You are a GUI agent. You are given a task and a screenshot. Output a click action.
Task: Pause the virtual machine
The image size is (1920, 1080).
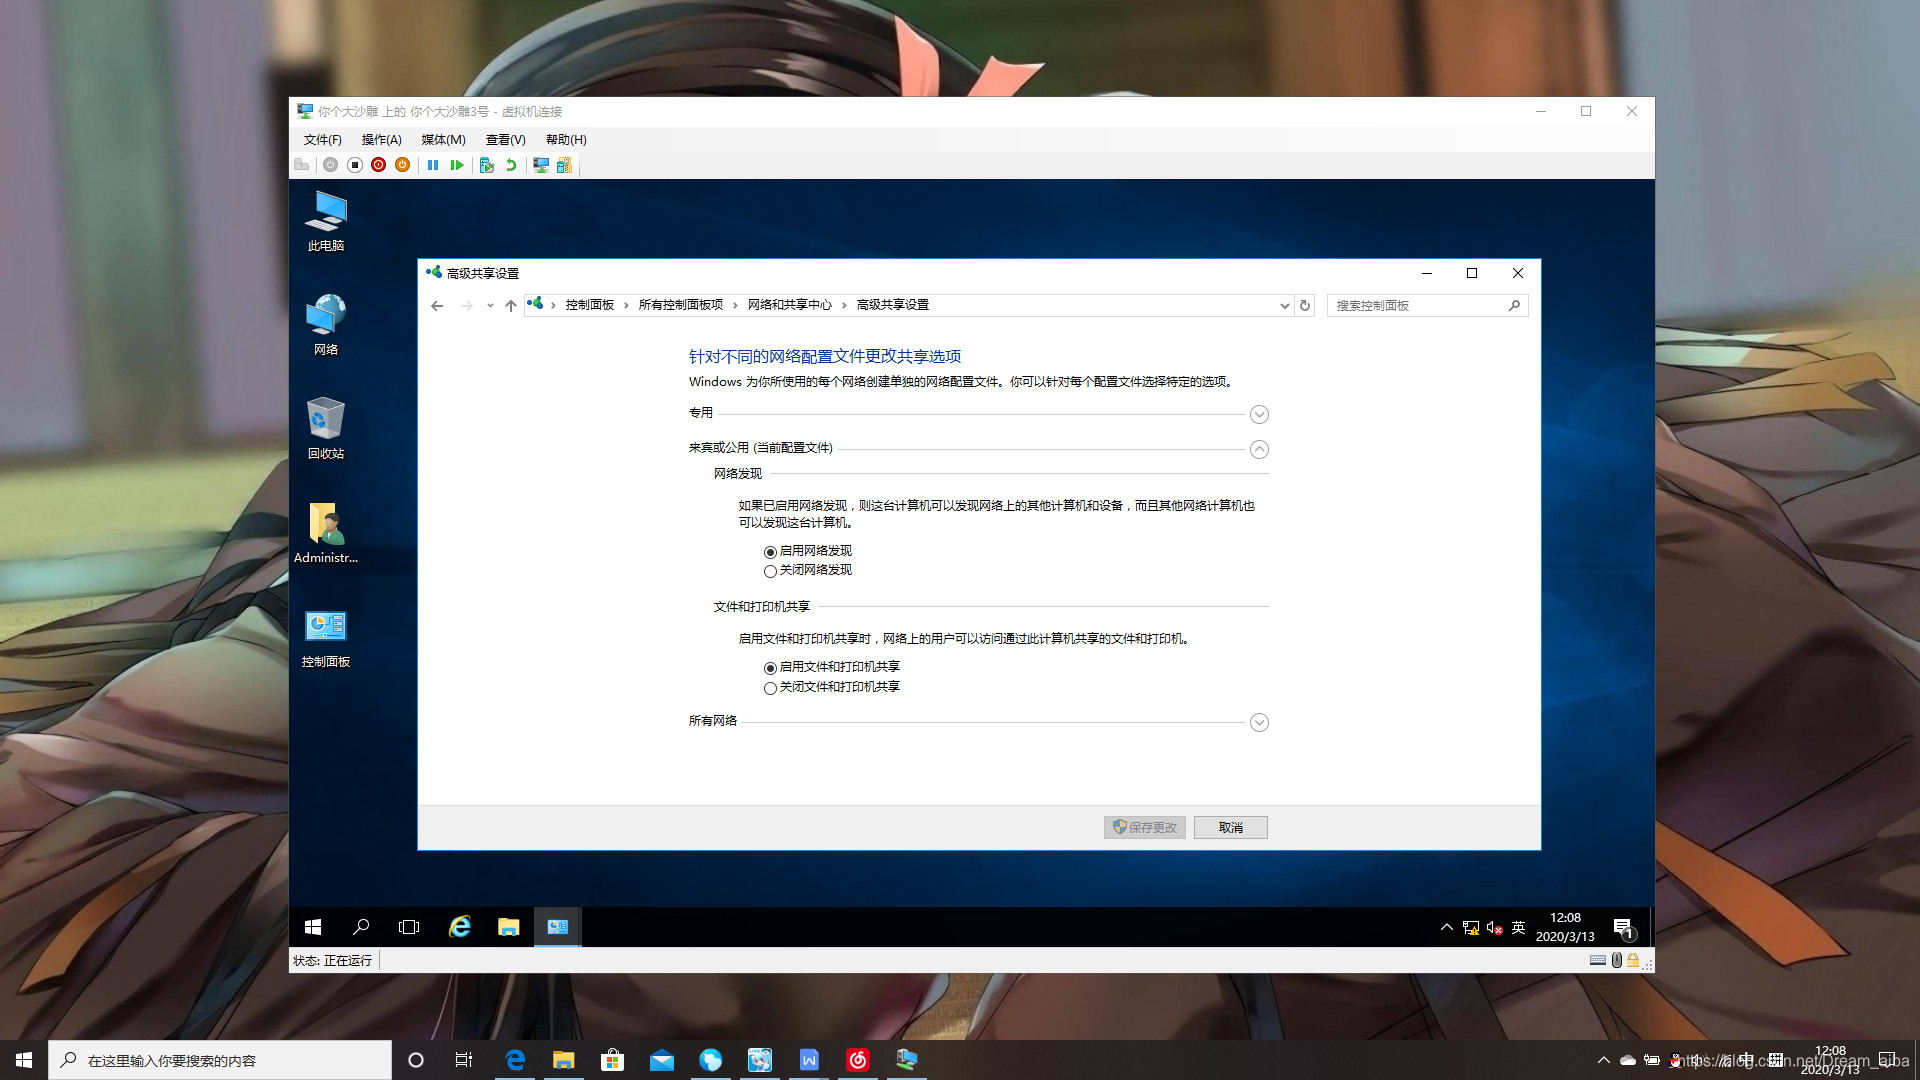433,165
